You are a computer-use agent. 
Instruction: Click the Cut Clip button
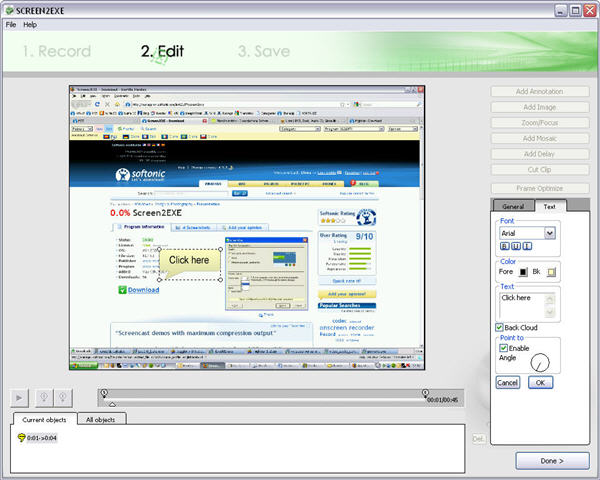(540, 170)
